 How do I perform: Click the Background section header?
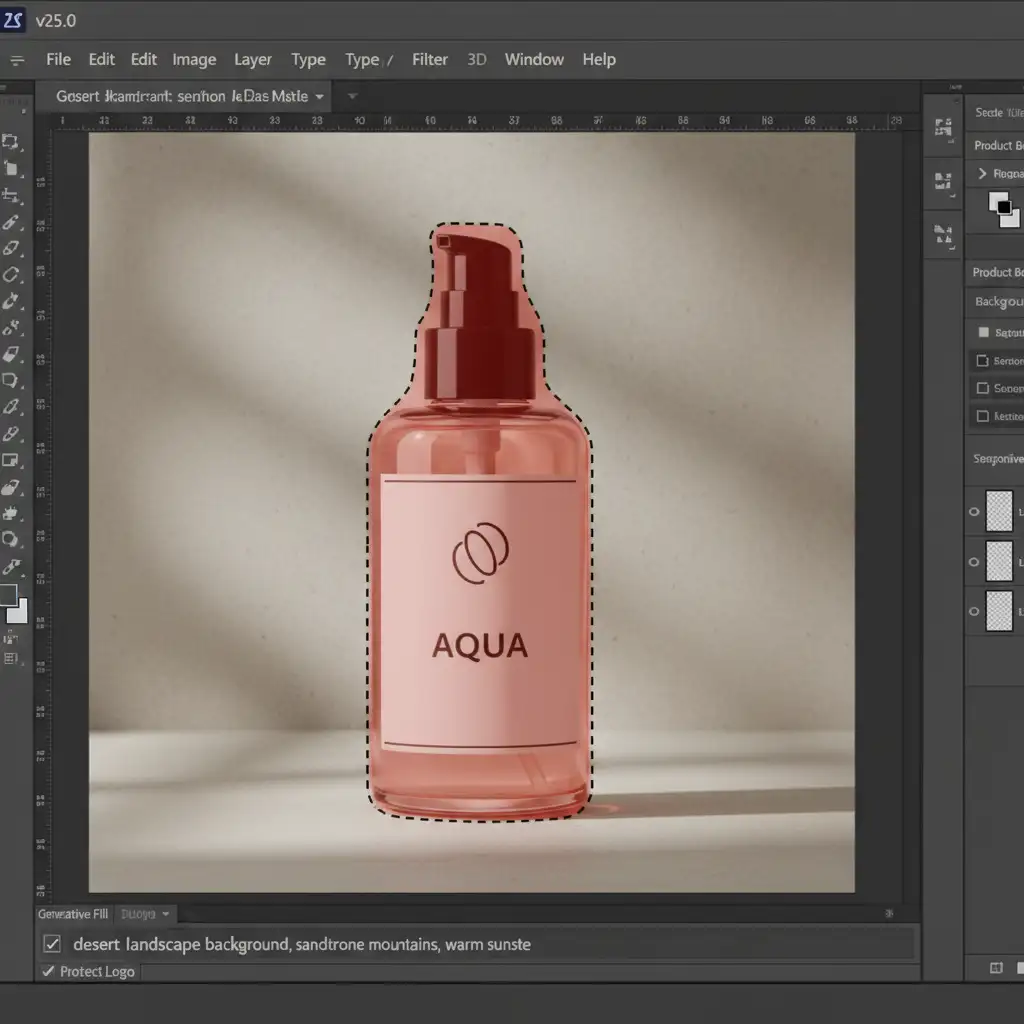998,302
